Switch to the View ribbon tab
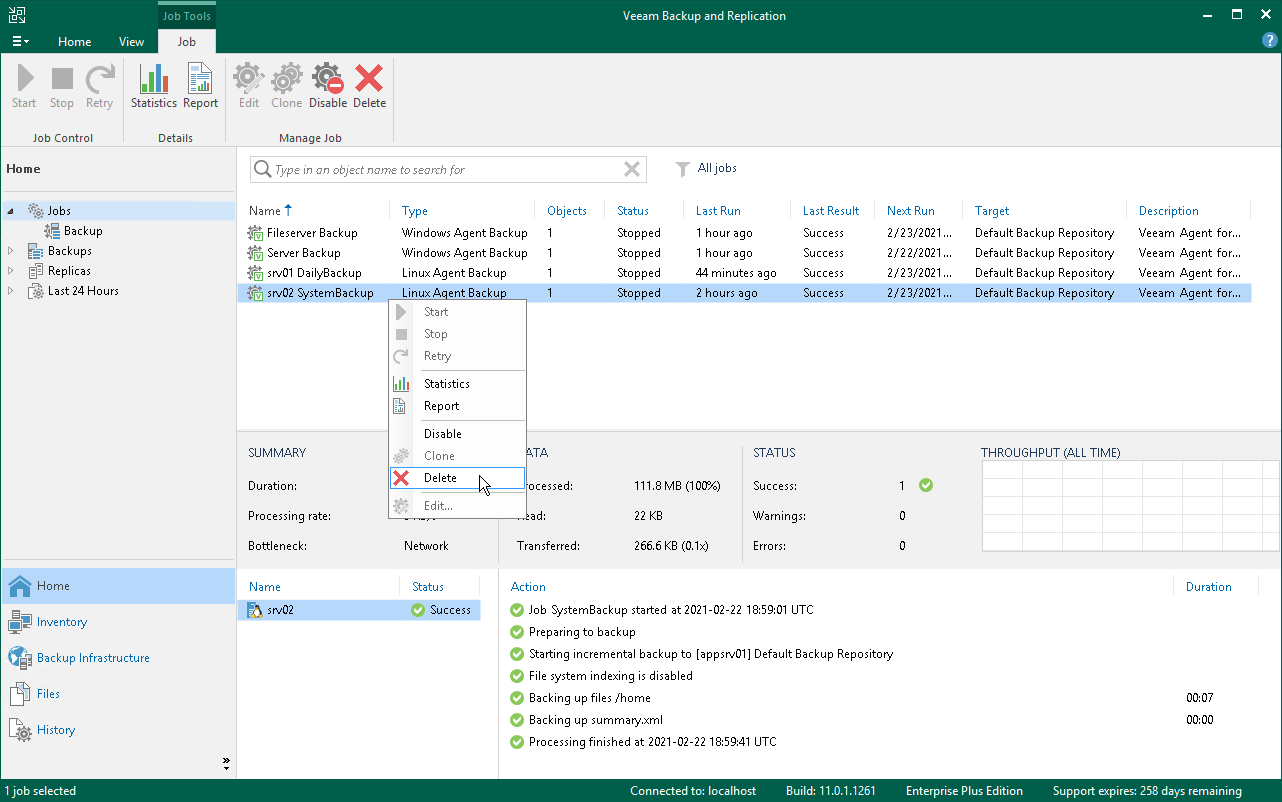Screen dimensions: 1282x802 131,42
